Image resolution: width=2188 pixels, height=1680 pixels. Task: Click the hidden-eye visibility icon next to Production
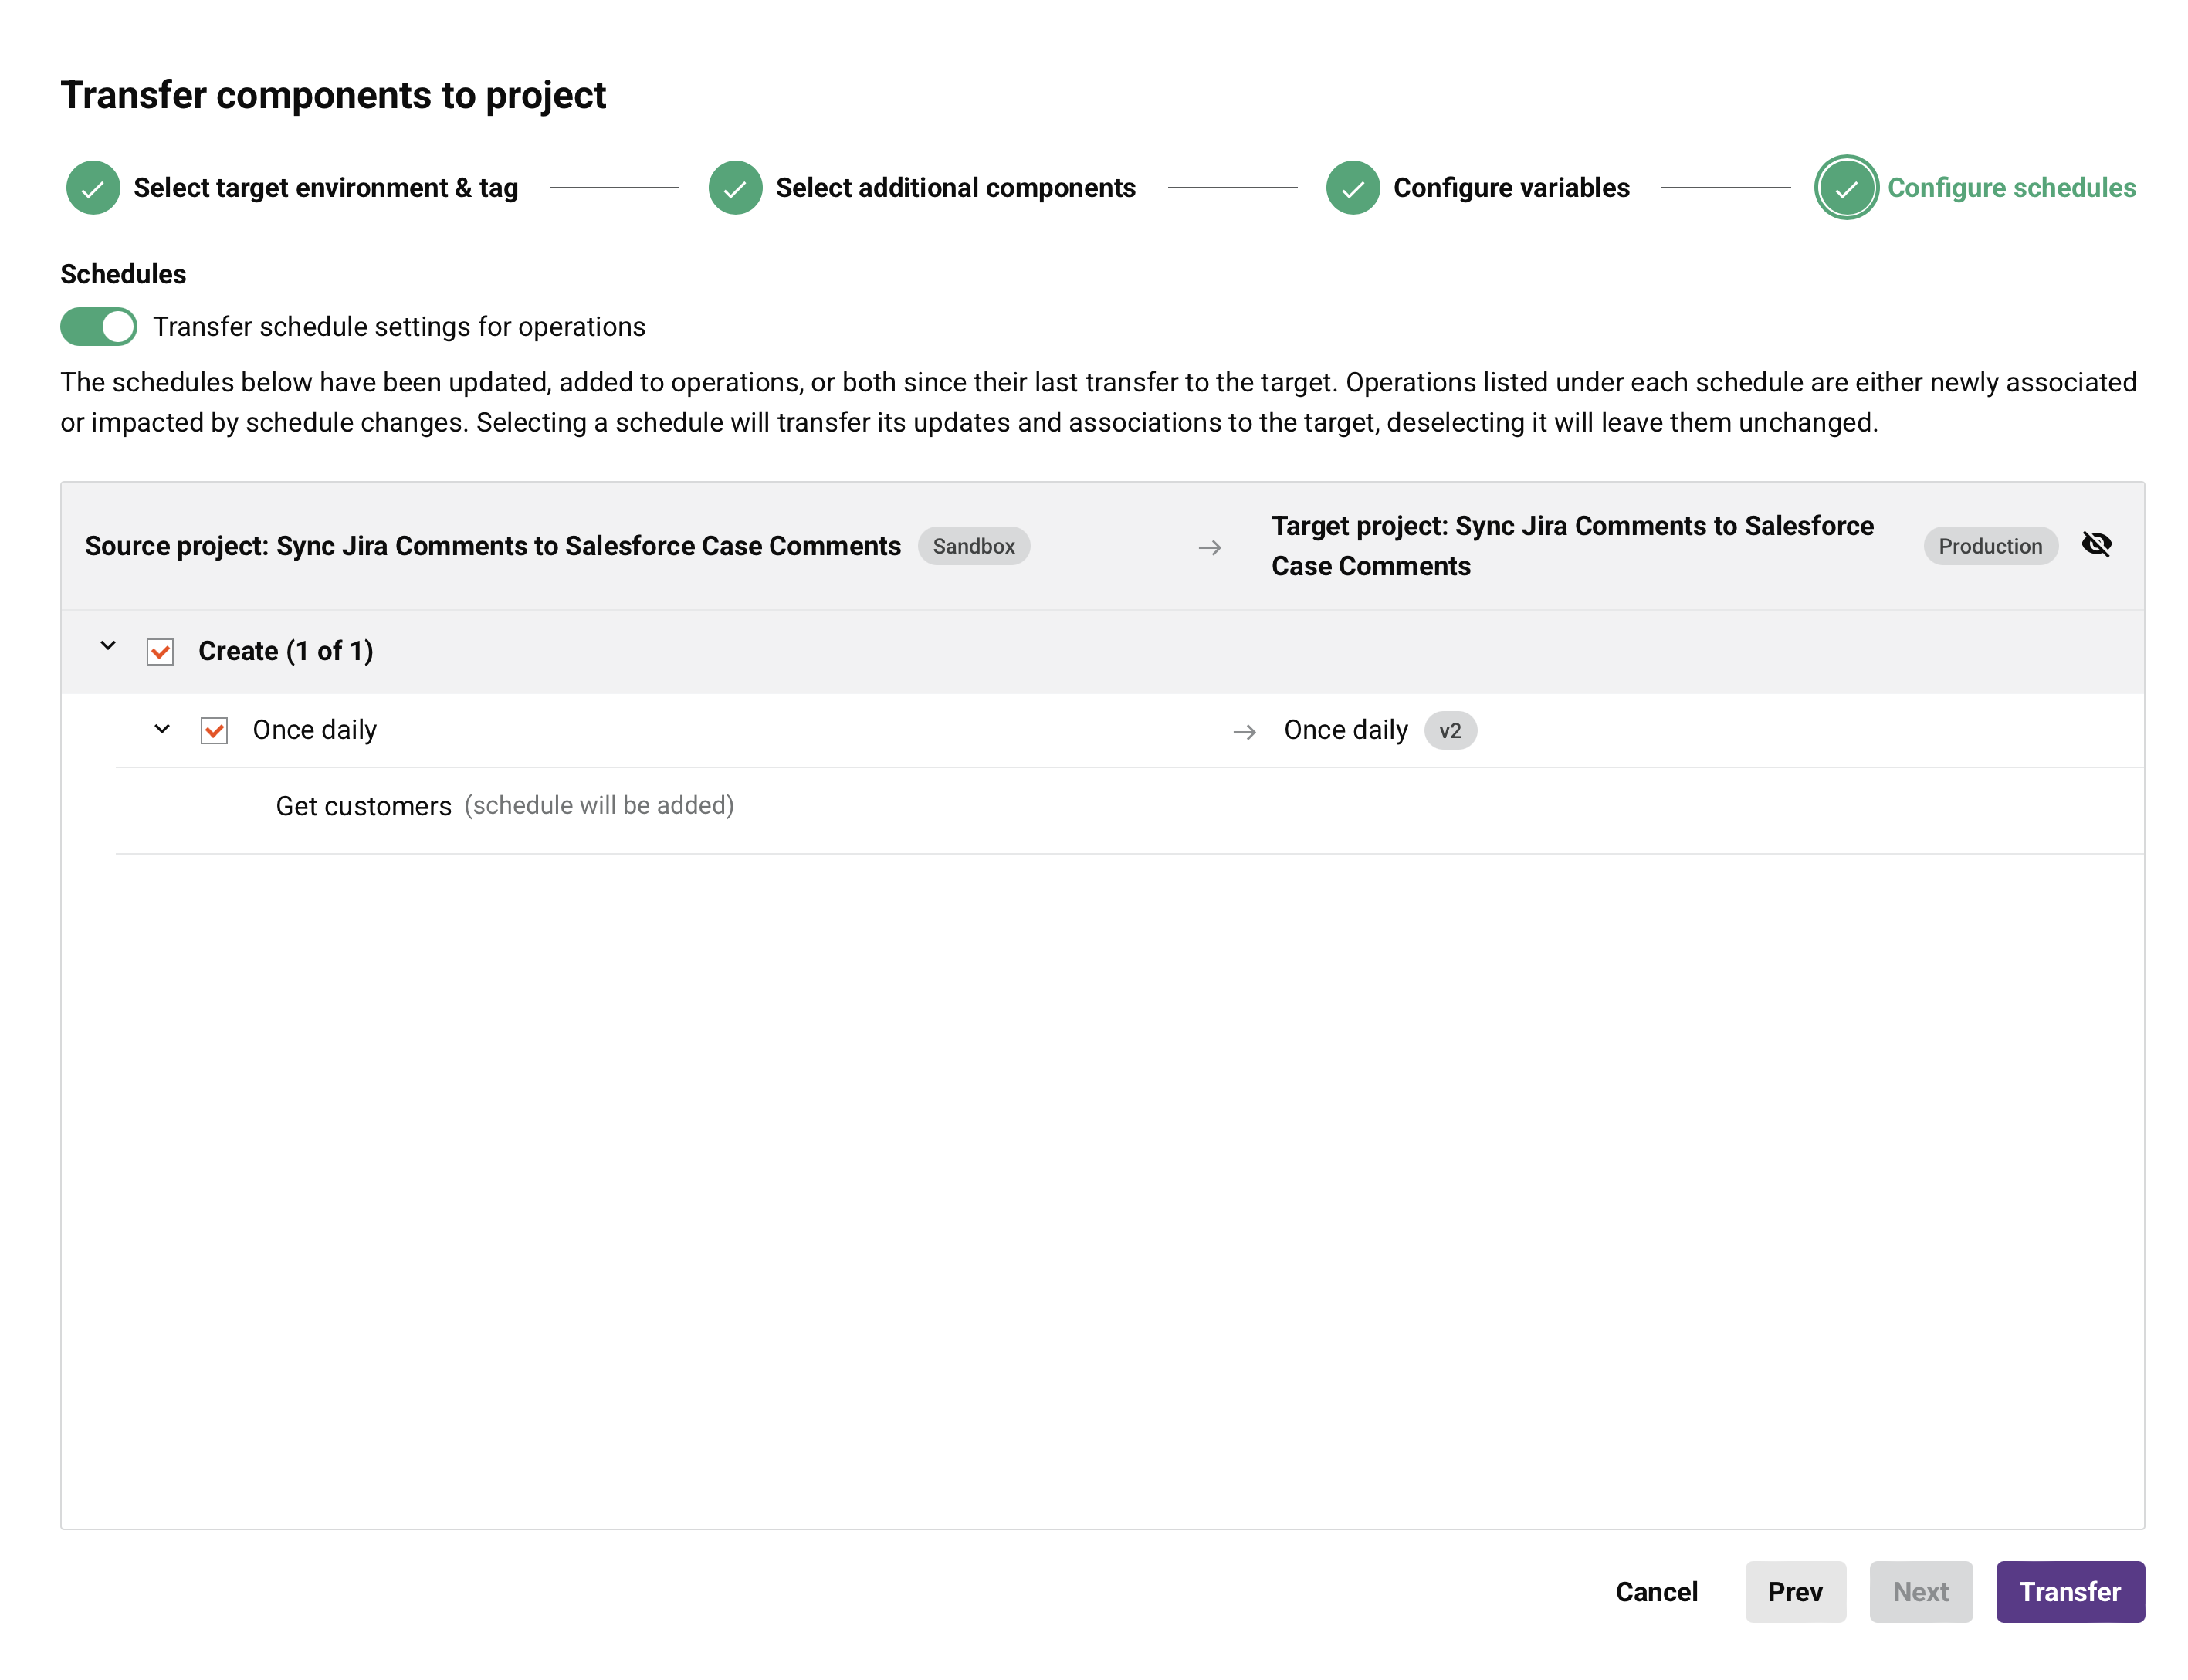[x=2097, y=544]
